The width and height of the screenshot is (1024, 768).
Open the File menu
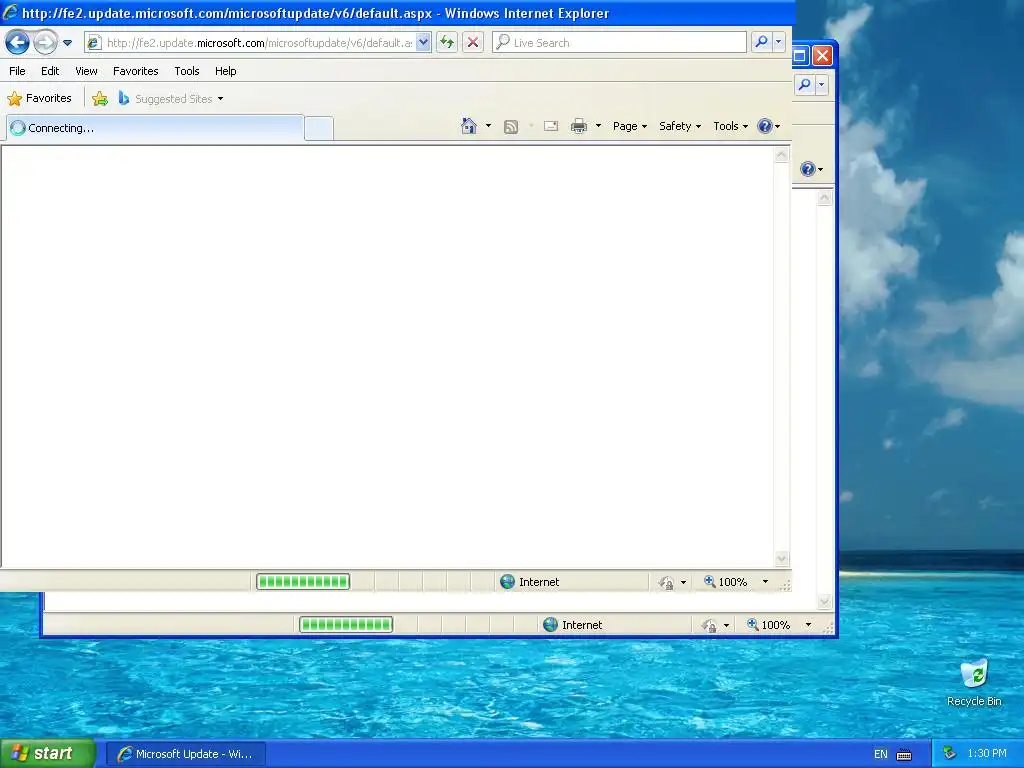[18, 71]
